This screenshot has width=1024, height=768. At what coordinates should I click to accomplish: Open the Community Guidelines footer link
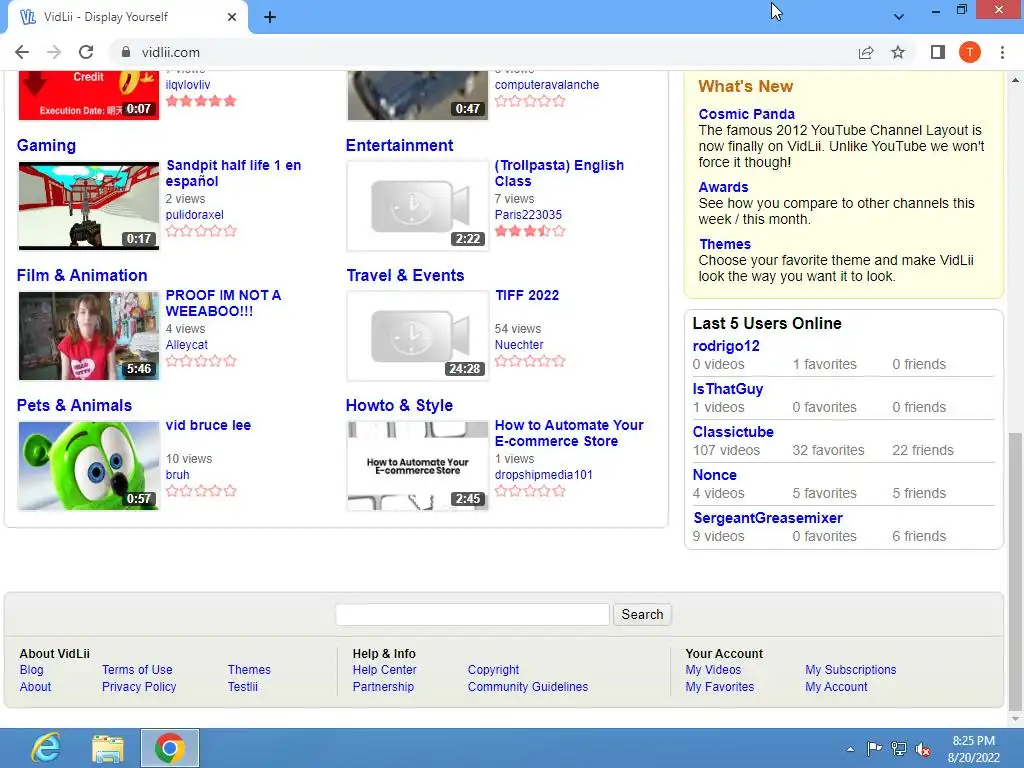(x=528, y=686)
